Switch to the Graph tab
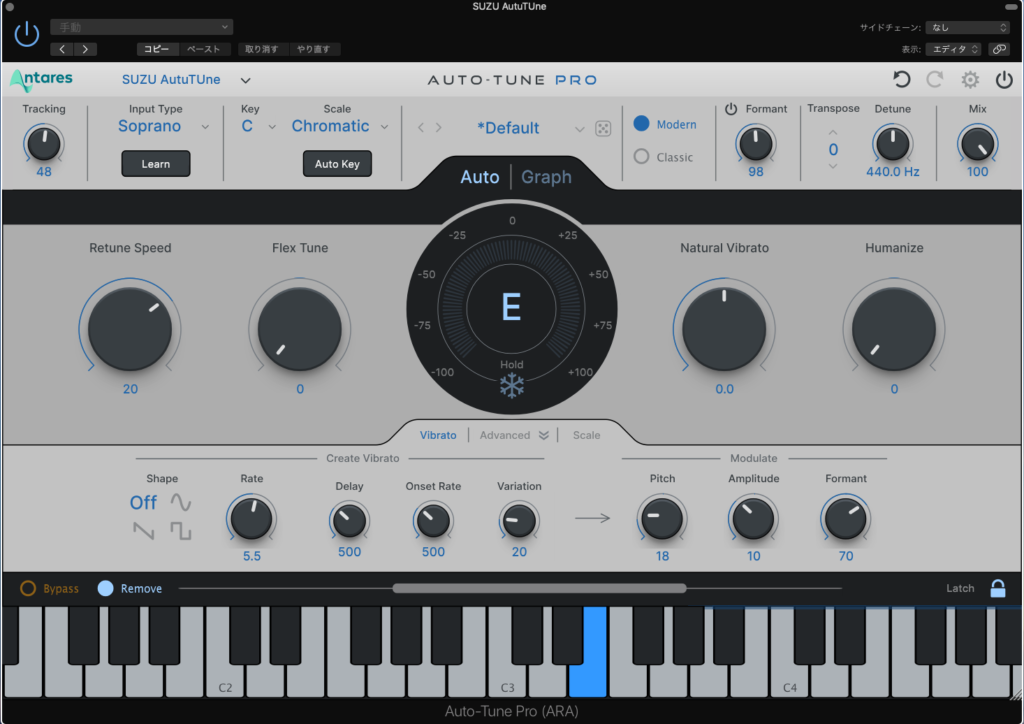This screenshot has width=1024, height=724. [x=546, y=177]
